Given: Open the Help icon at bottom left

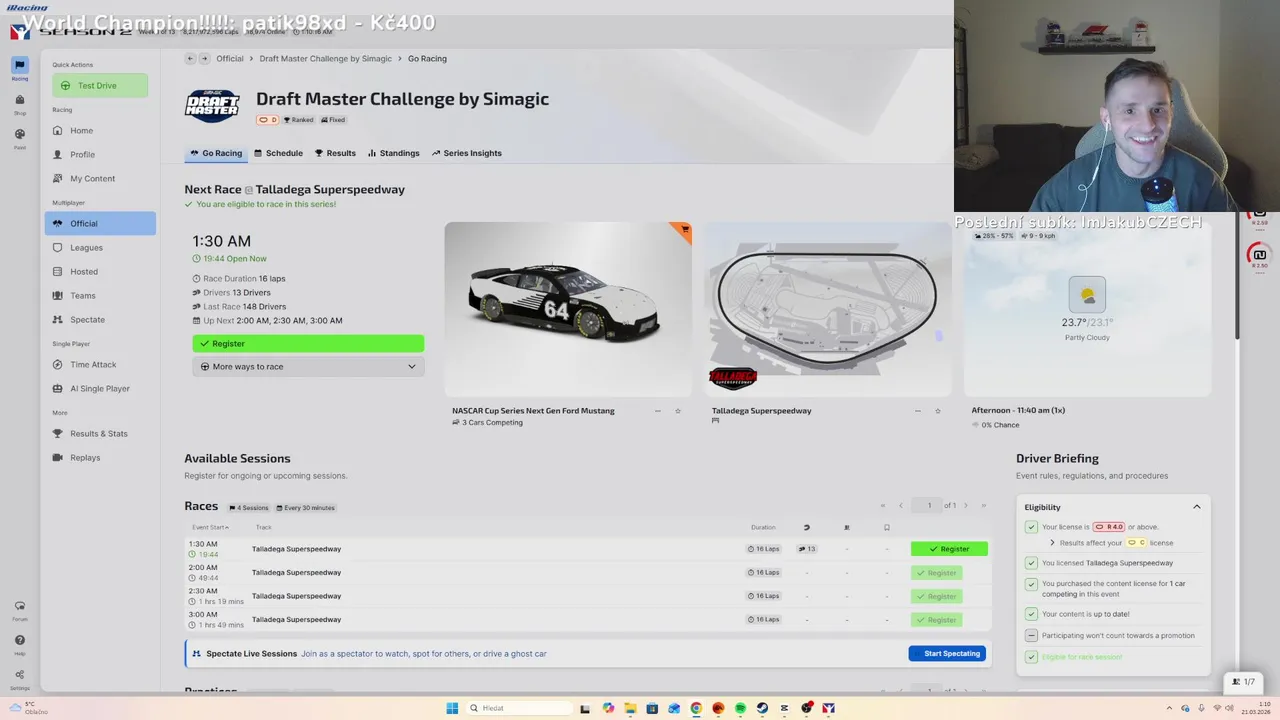Looking at the screenshot, I should point(19,640).
